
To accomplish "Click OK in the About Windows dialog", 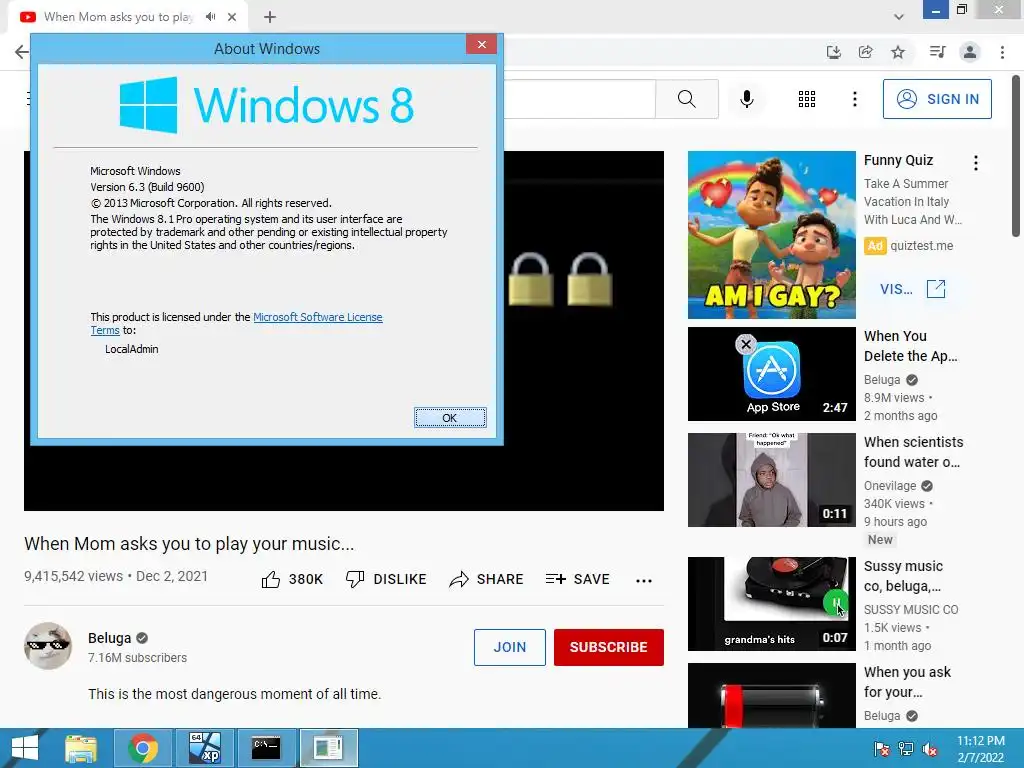I will [x=450, y=417].
